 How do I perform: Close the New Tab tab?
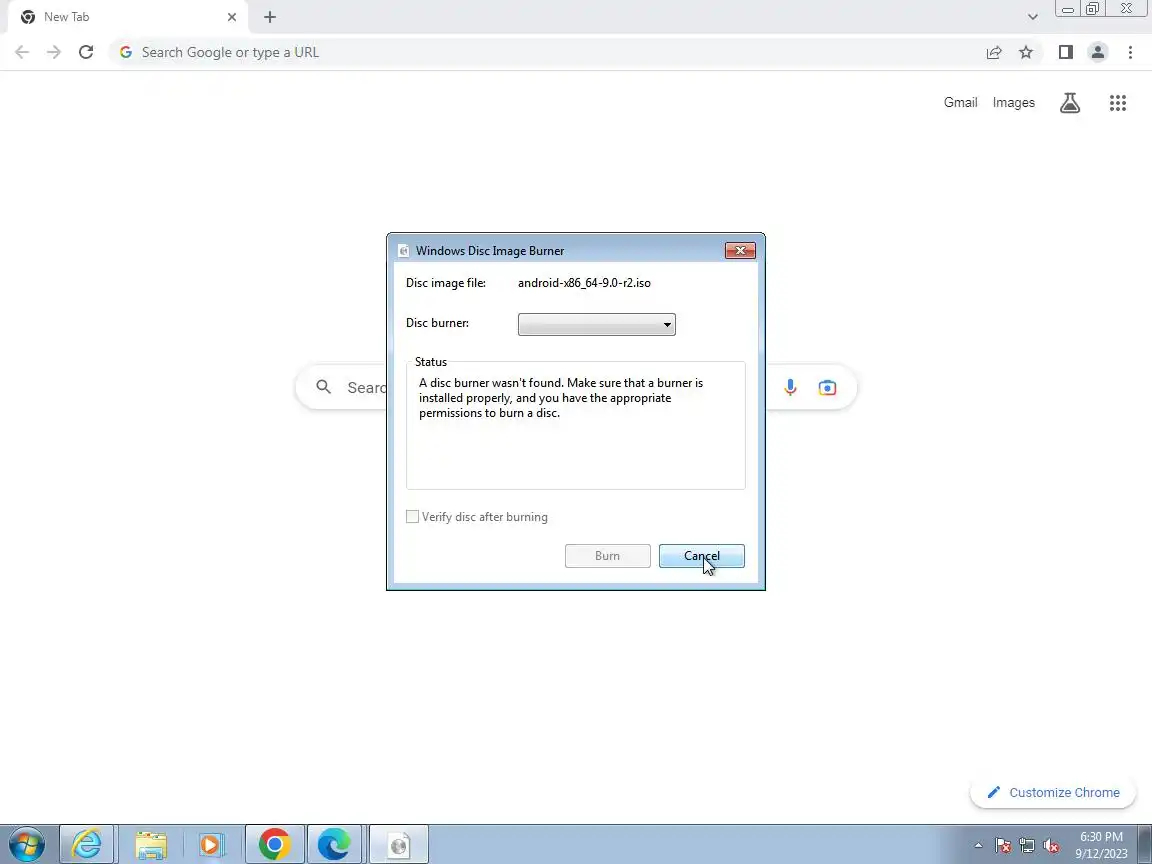point(231,17)
